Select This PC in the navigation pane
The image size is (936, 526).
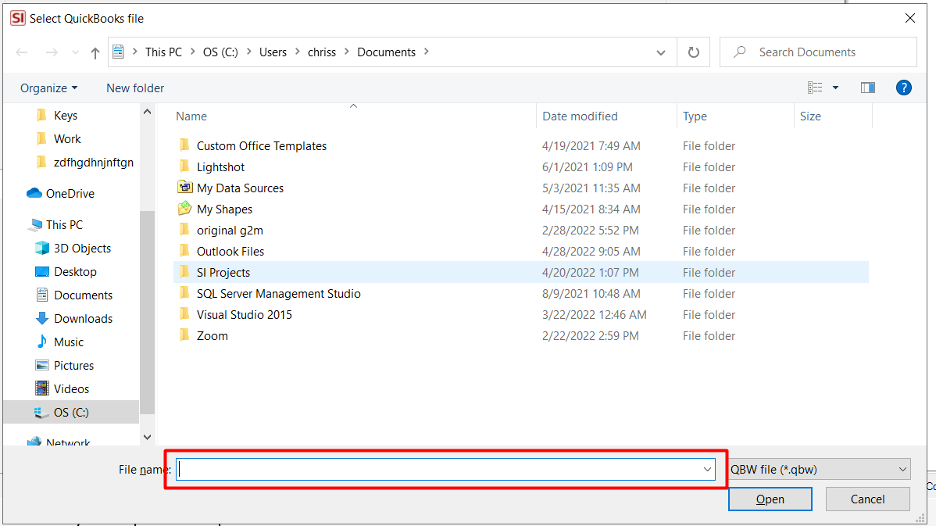[x=64, y=224]
